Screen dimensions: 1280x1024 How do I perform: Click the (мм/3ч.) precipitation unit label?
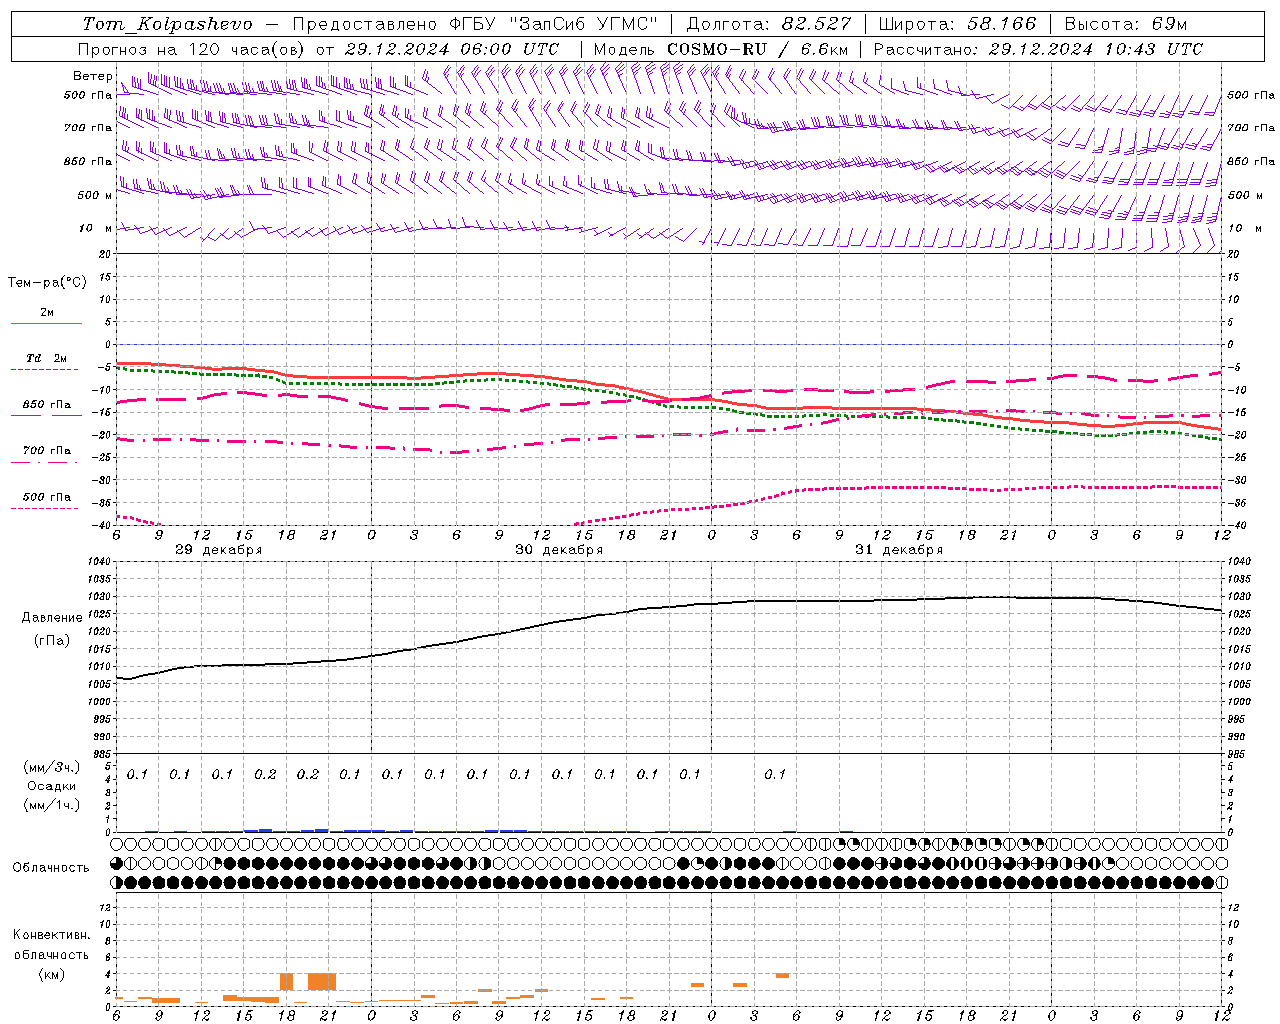click(x=52, y=768)
